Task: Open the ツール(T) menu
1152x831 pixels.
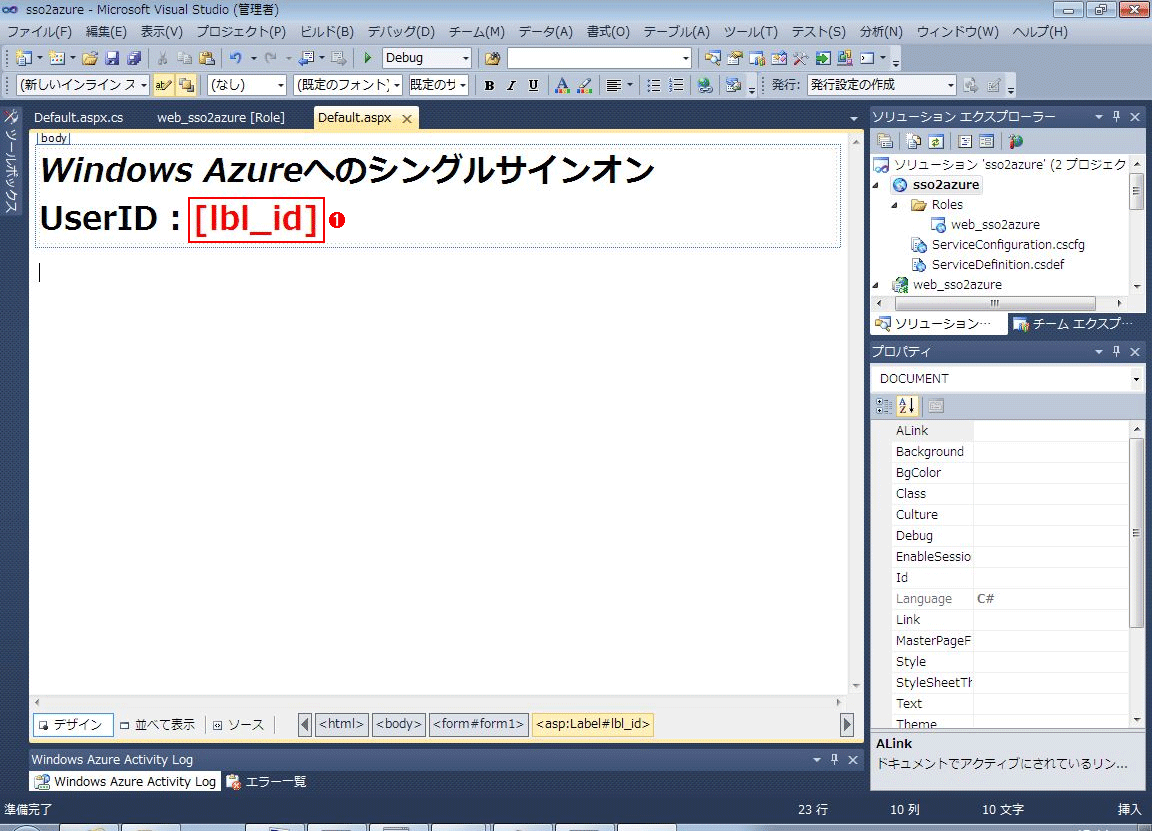Action: point(750,32)
